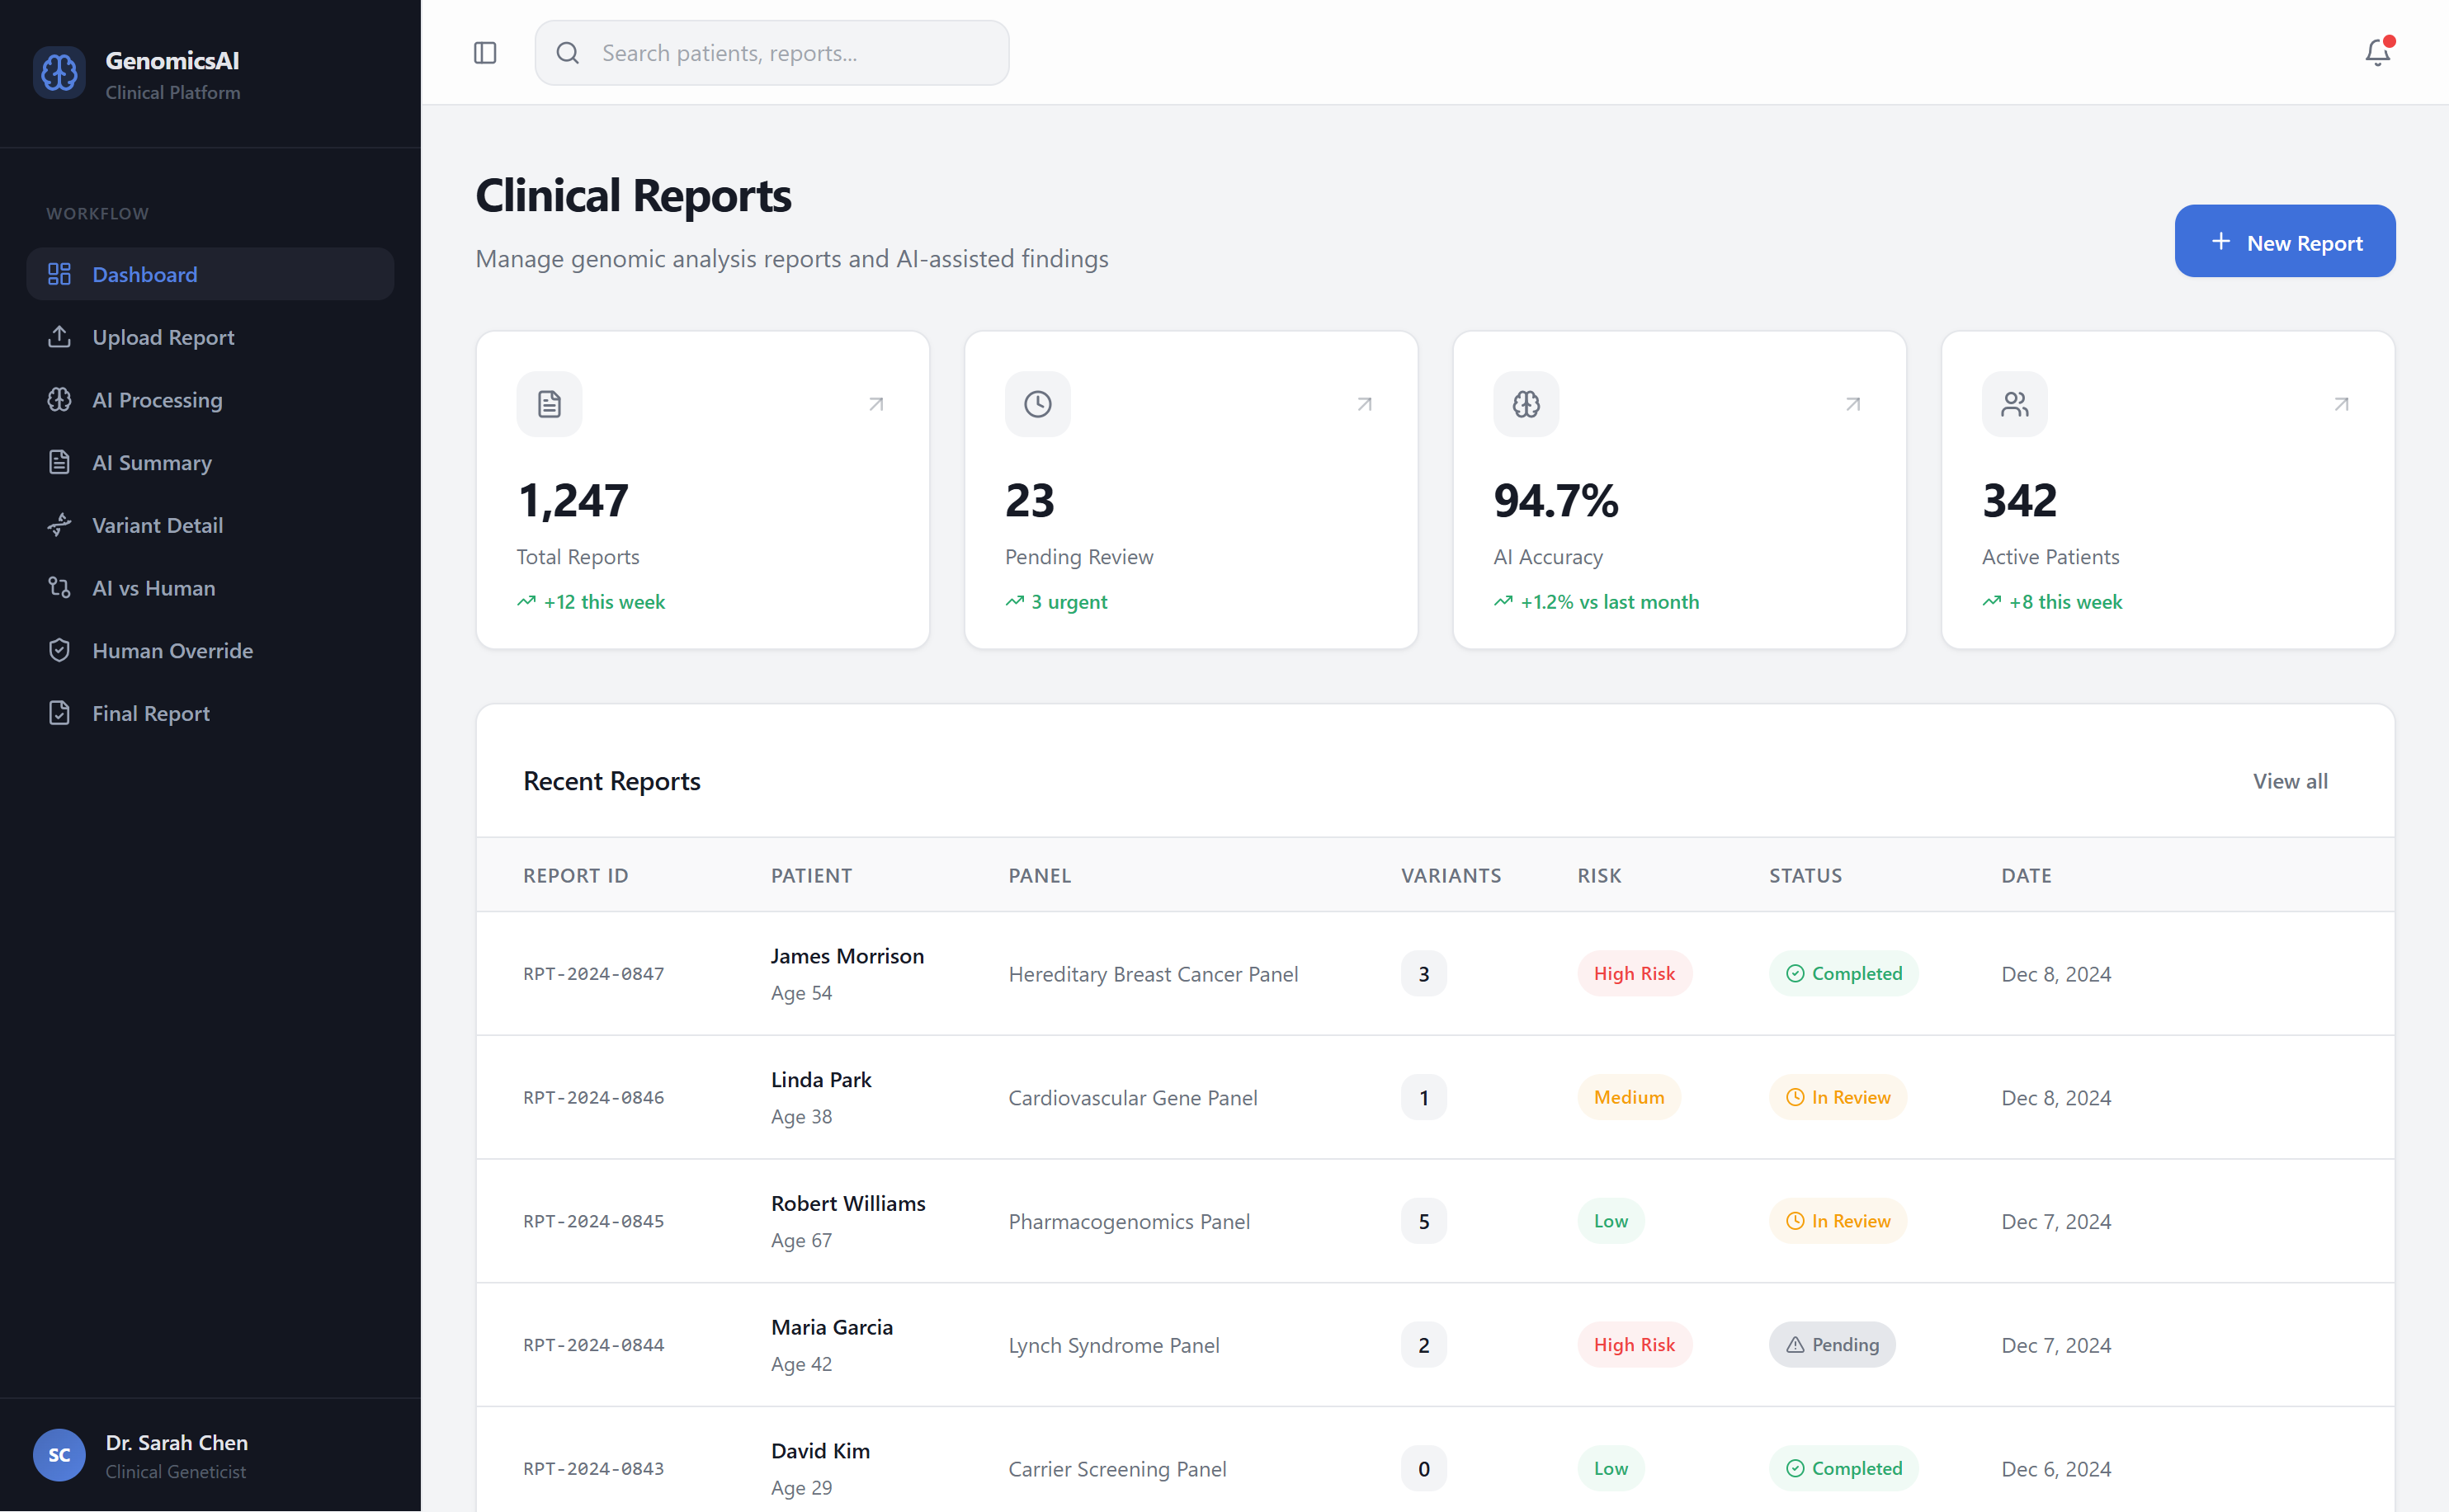Click Hereditary Breast Cancer Panel cell

point(1153,974)
